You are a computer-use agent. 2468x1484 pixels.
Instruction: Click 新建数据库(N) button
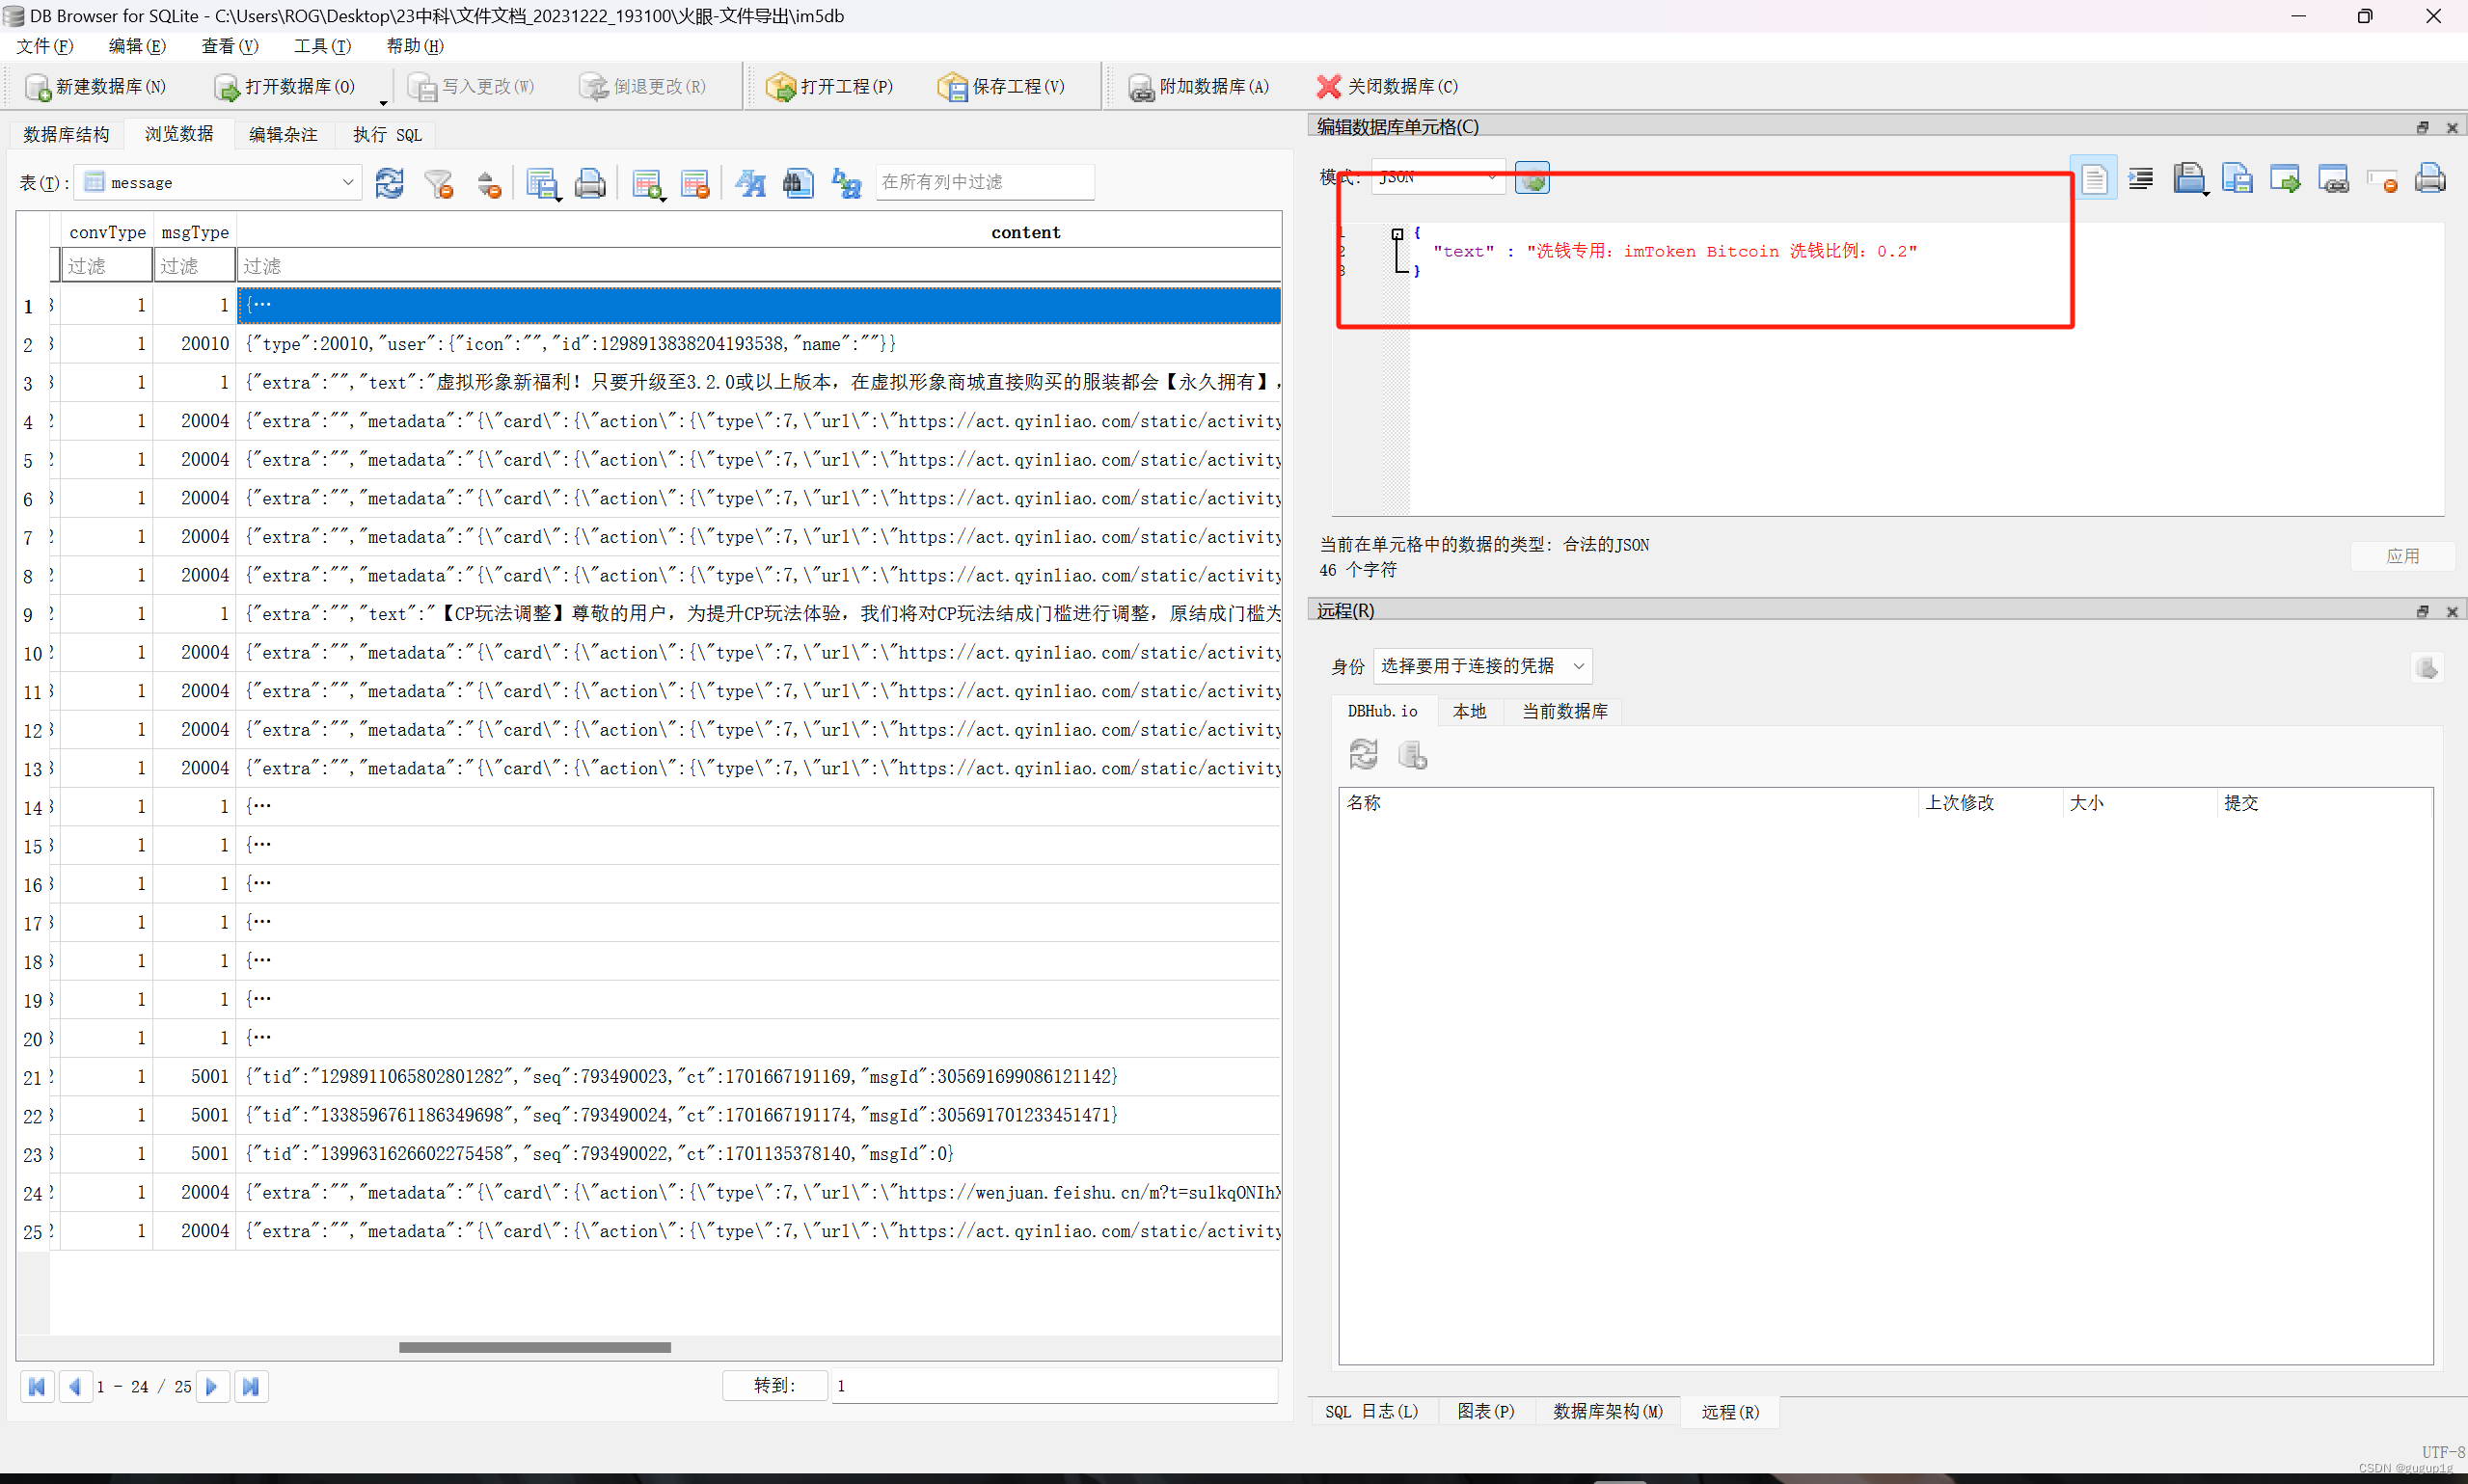pyautogui.click(x=96, y=87)
